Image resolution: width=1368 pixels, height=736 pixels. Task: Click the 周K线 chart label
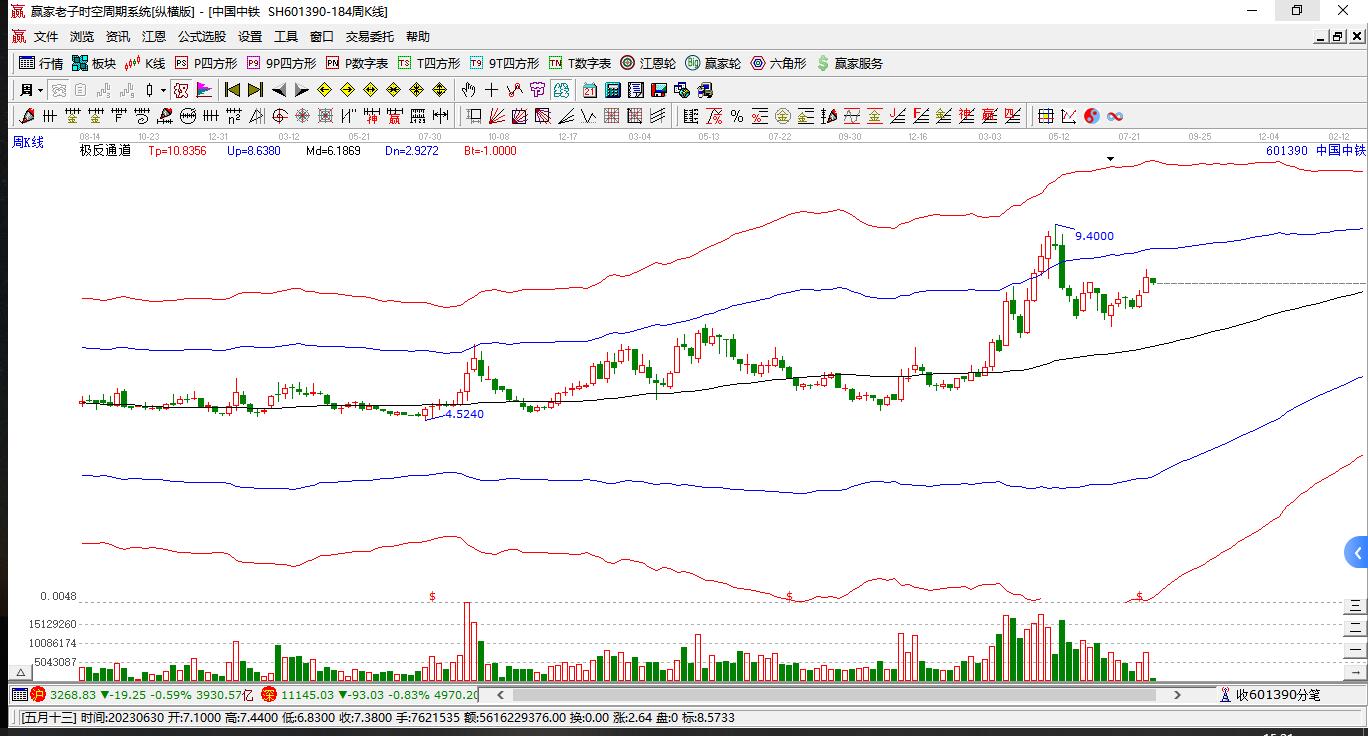(28, 143)
